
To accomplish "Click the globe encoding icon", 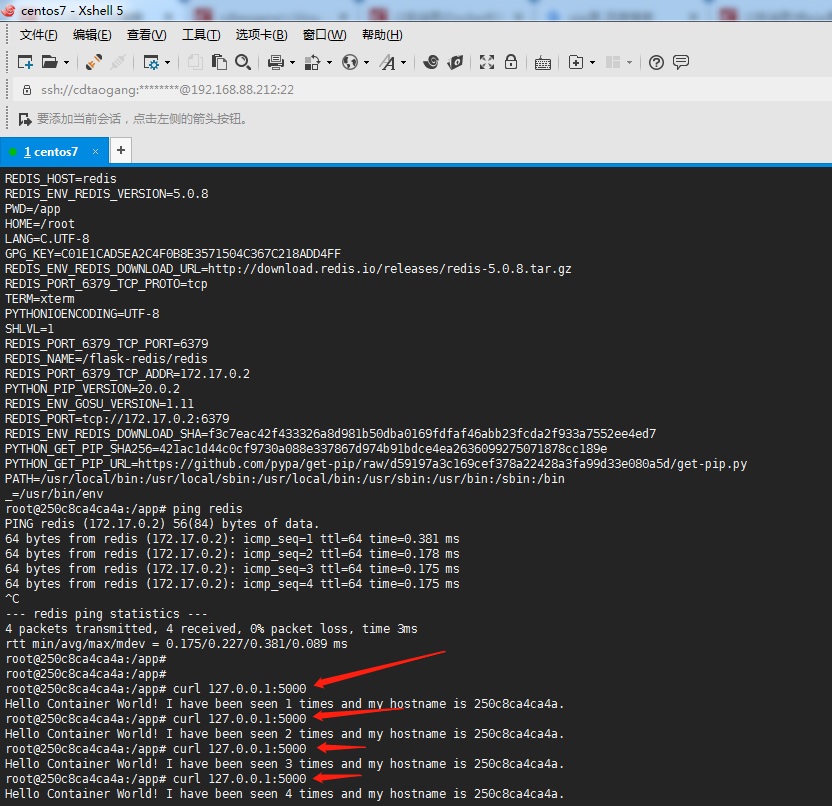I will (350, 62).
